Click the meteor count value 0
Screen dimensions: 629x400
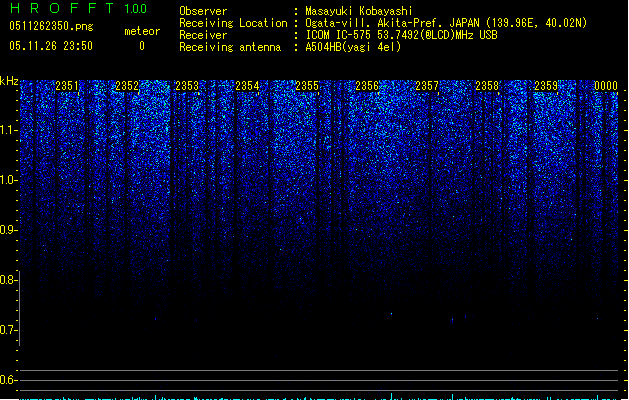coord(142,46)
